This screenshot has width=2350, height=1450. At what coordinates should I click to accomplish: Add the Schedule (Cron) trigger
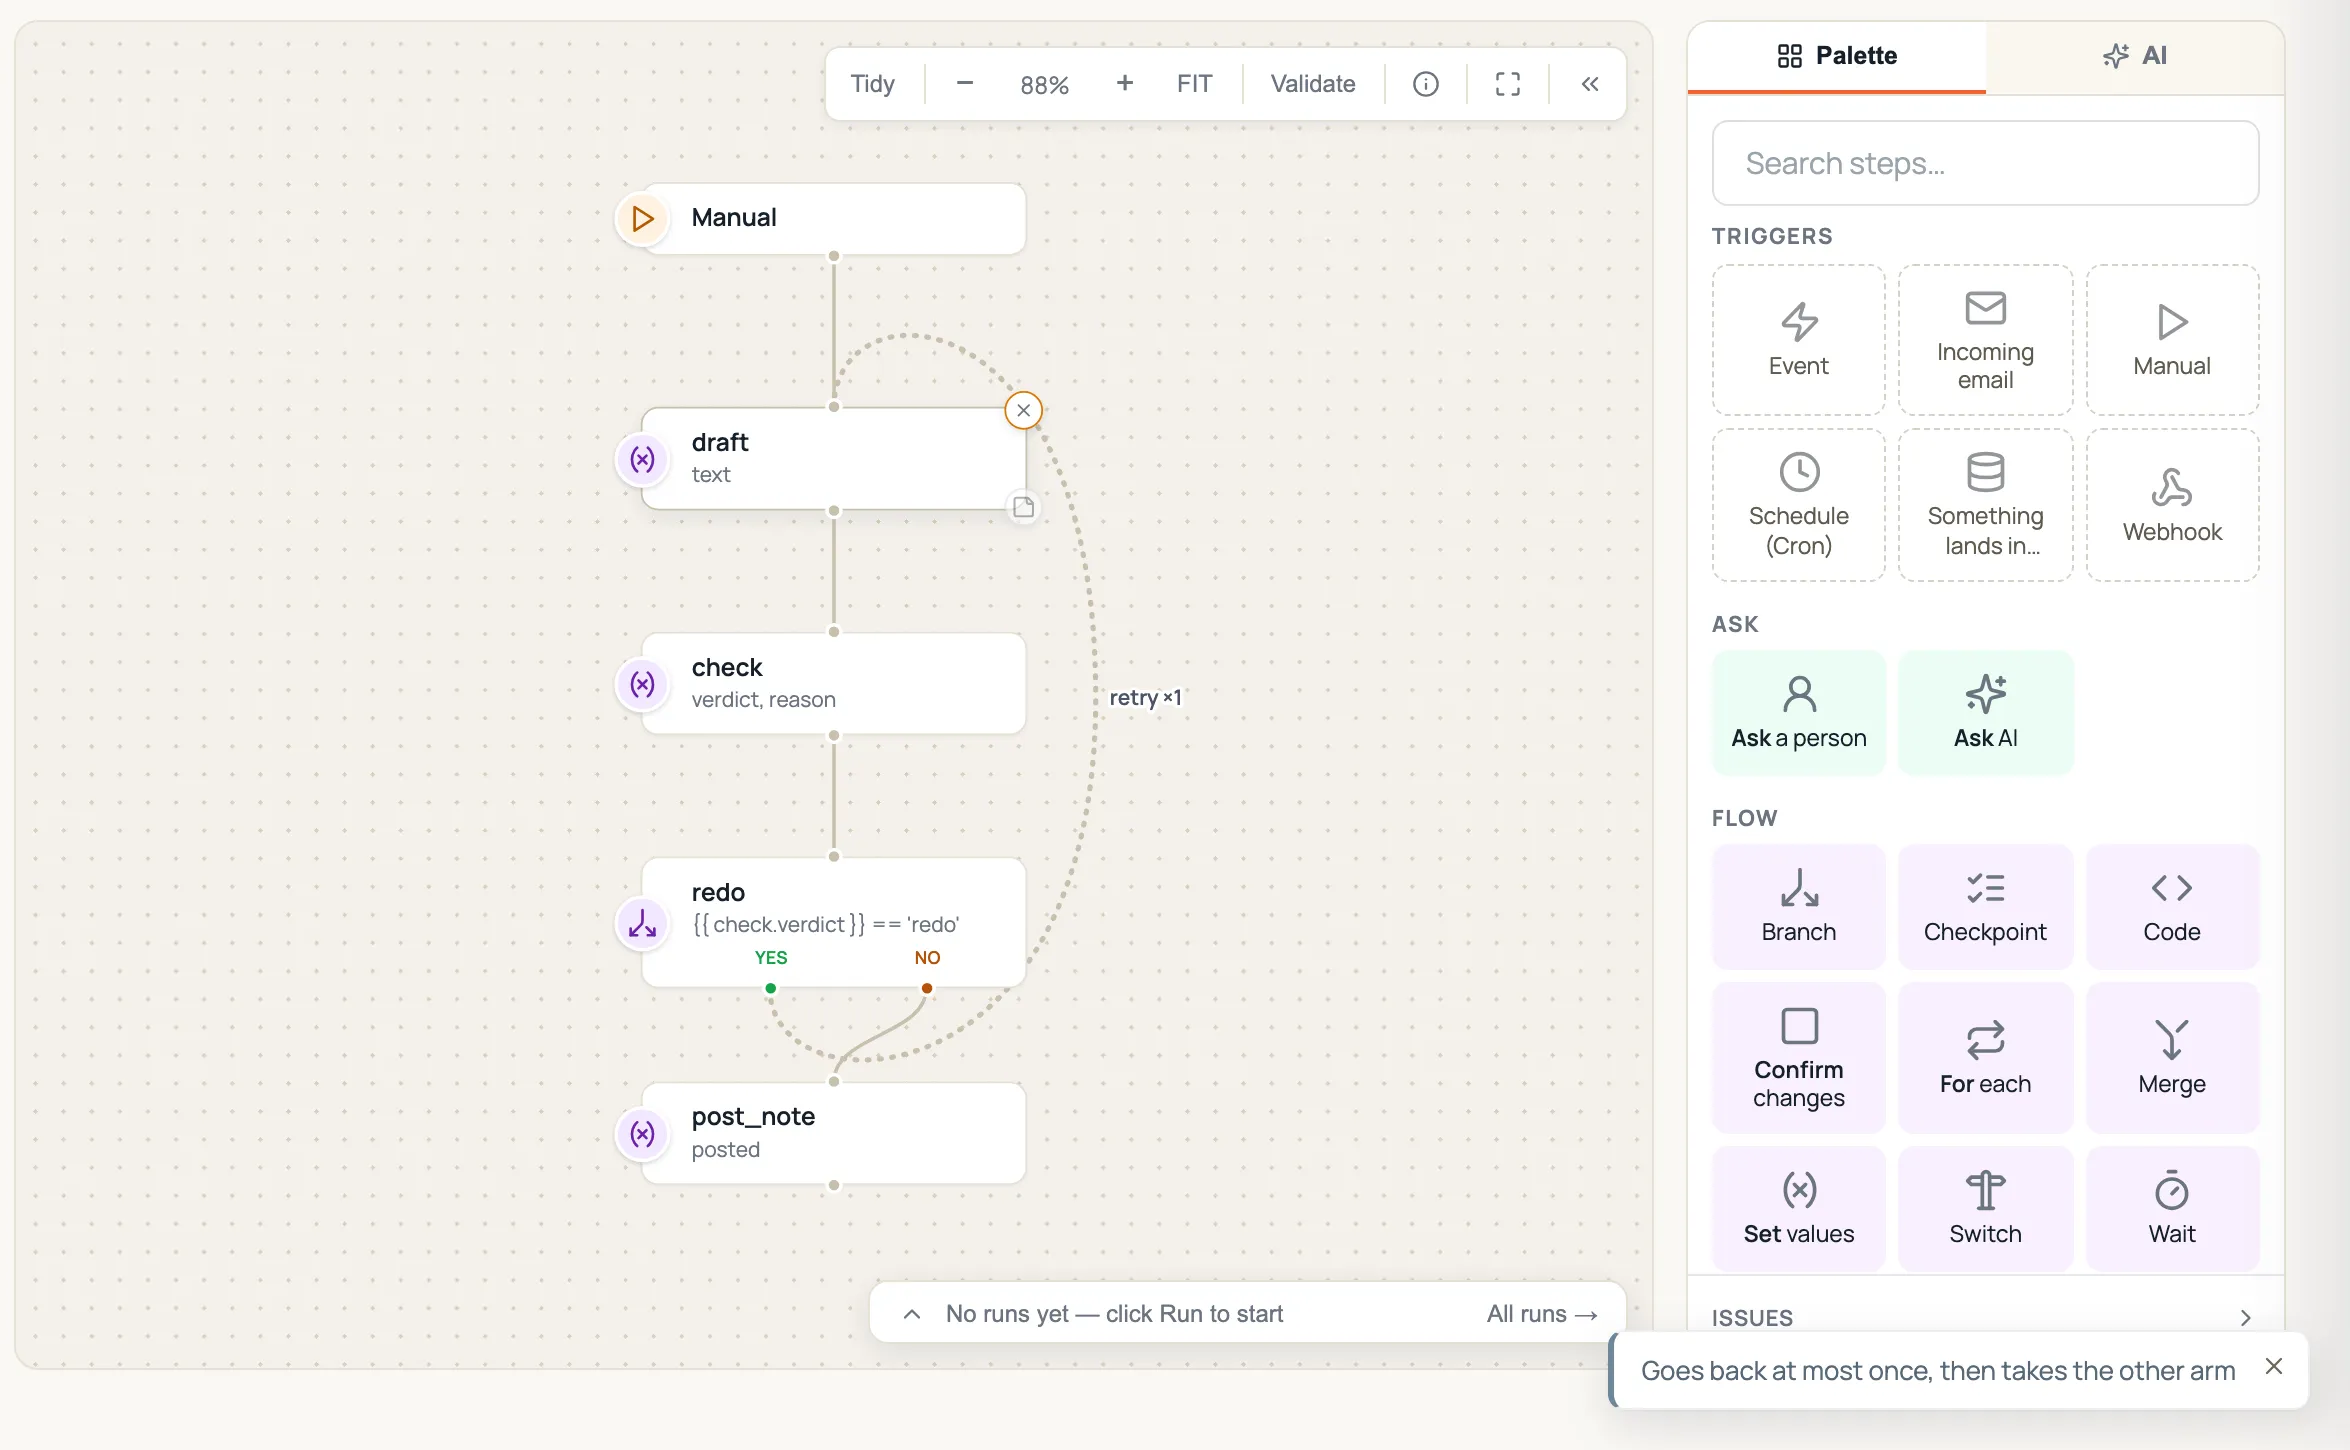1798,505
